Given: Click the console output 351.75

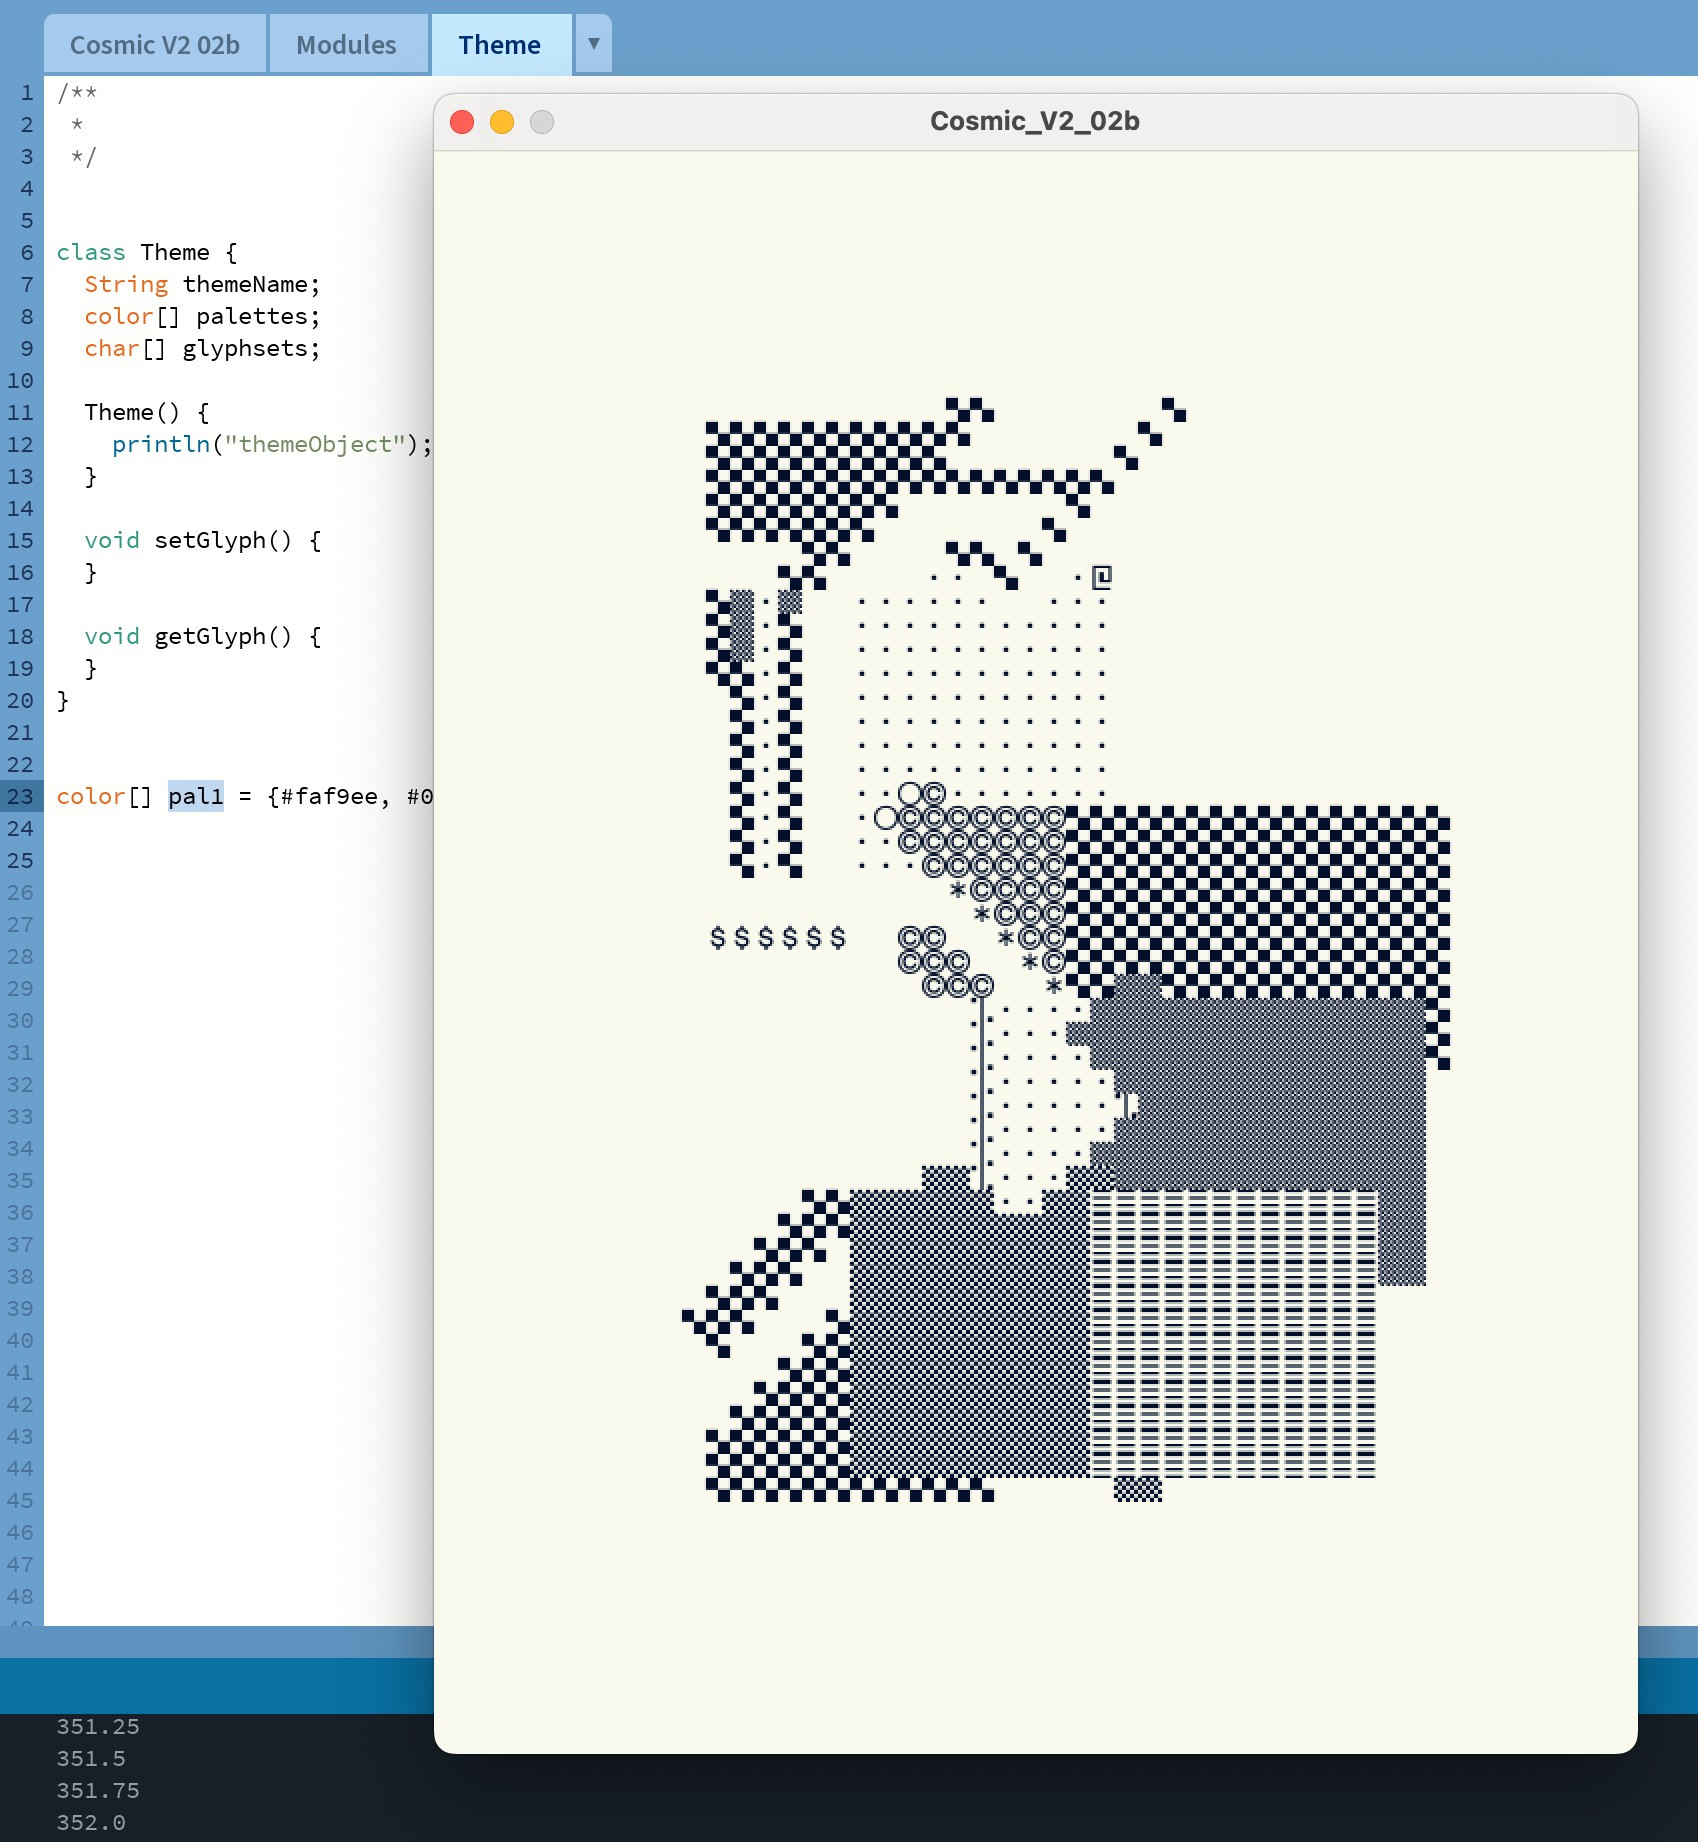Looking at the screenshot, I should [98, 1790].
